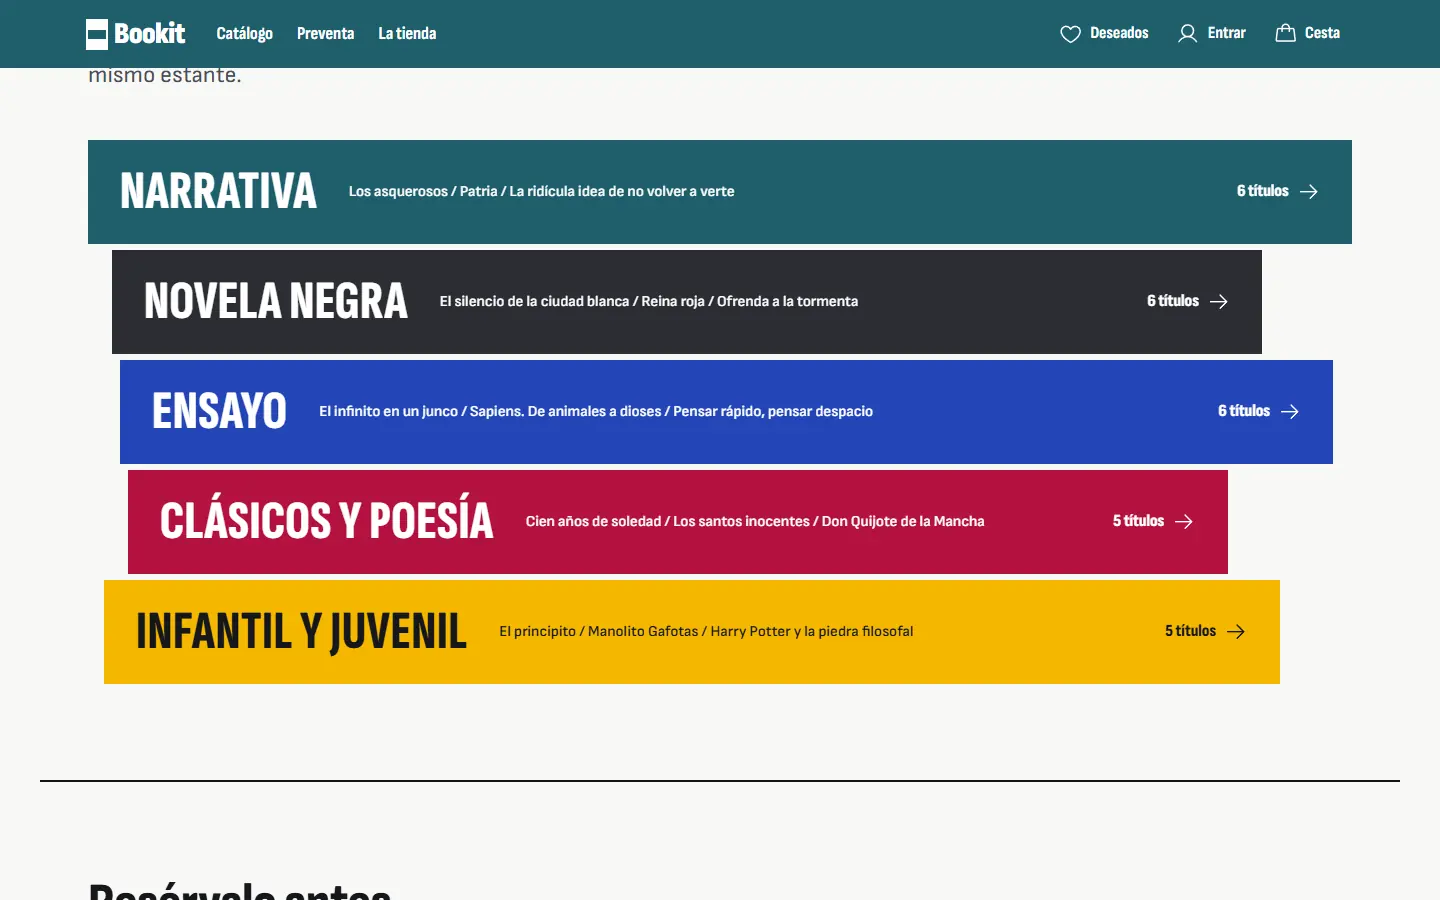Click the arrow in Clásicos y Poesía banner

click(x=1184, y=522)
